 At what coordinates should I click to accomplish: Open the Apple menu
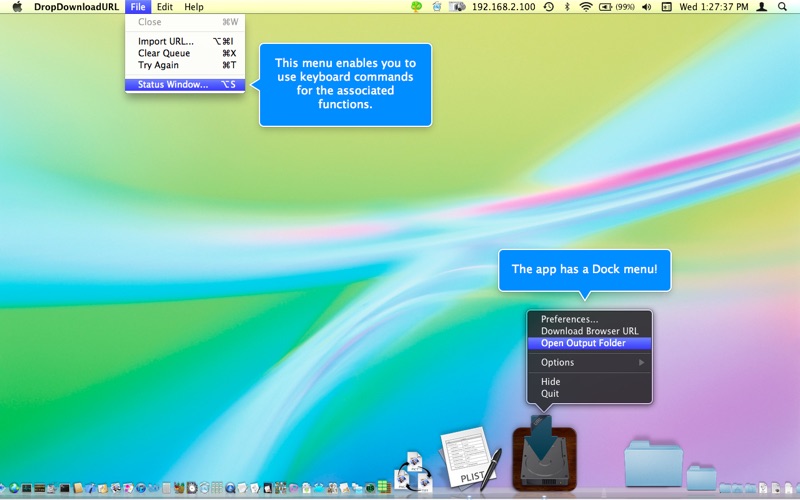coord(17,7)
